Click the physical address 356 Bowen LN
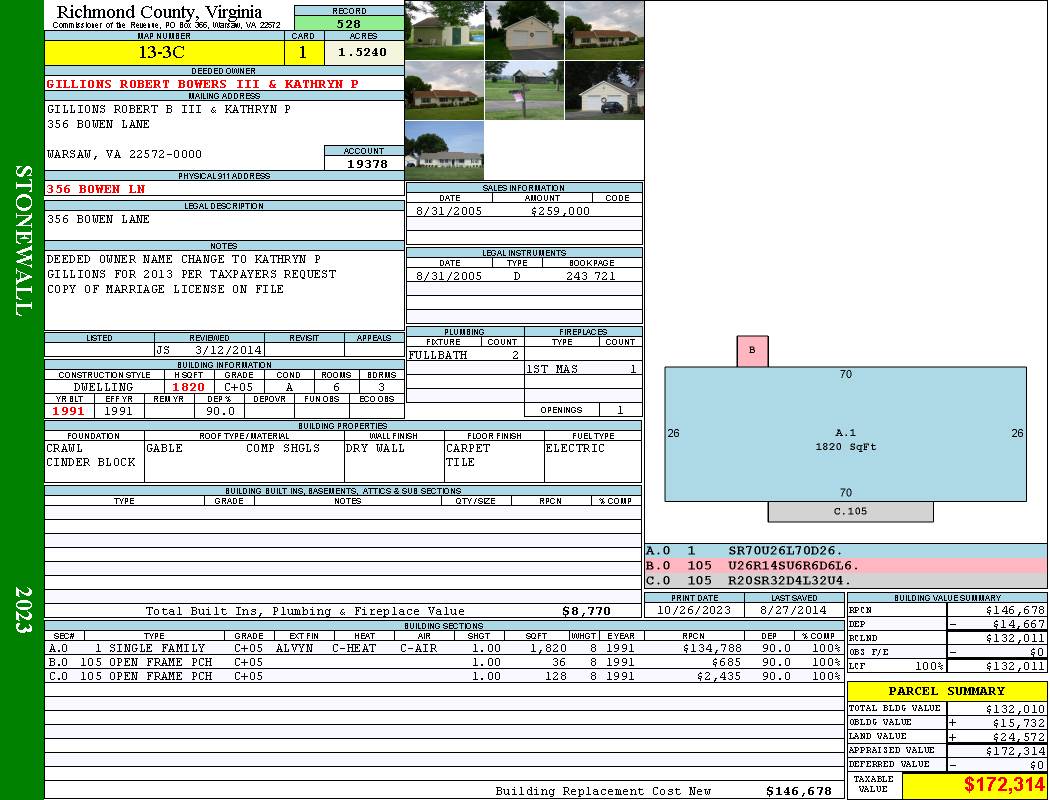Screen dimensions: 1050x800 click(97, 189)
